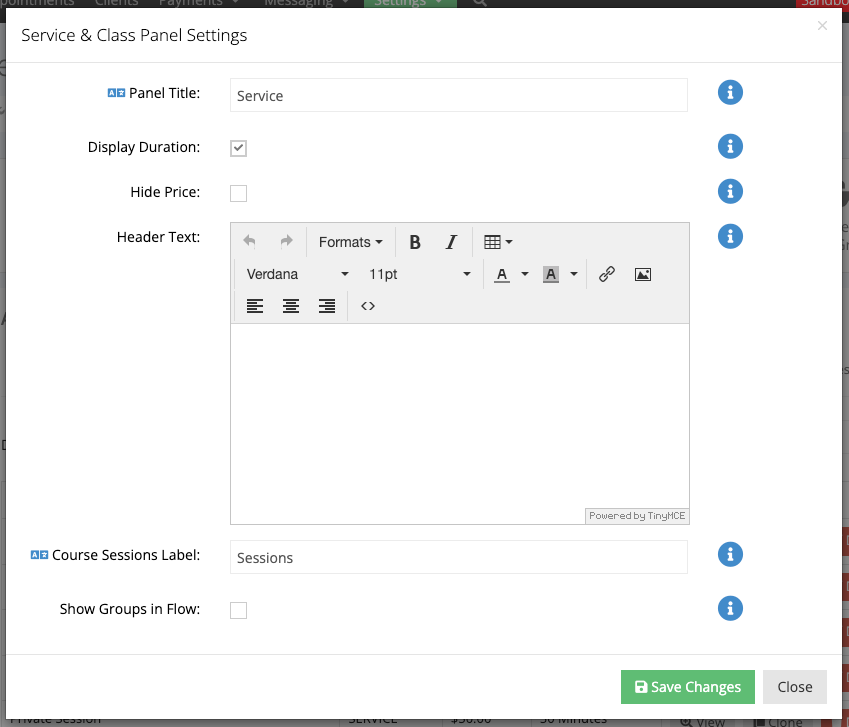Apply the background color button
The width and height of the screenshot is (849, 727).
click(551, 274)
